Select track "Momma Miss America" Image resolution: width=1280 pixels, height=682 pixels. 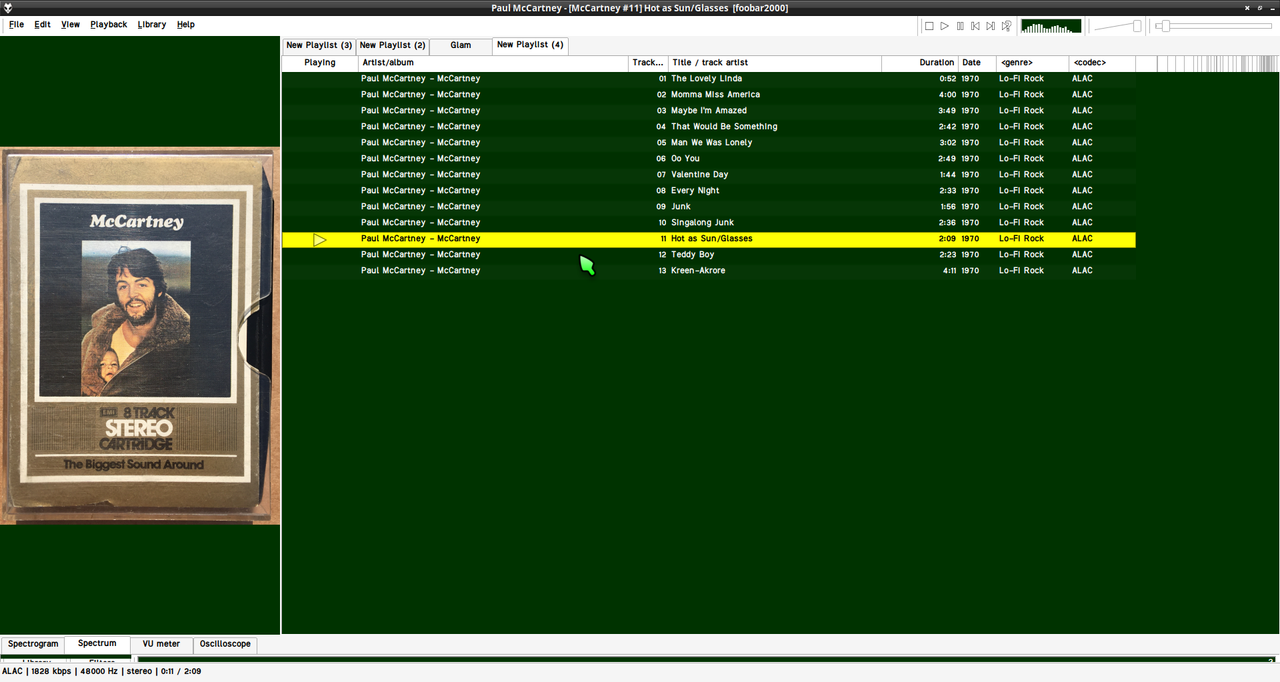709,94
